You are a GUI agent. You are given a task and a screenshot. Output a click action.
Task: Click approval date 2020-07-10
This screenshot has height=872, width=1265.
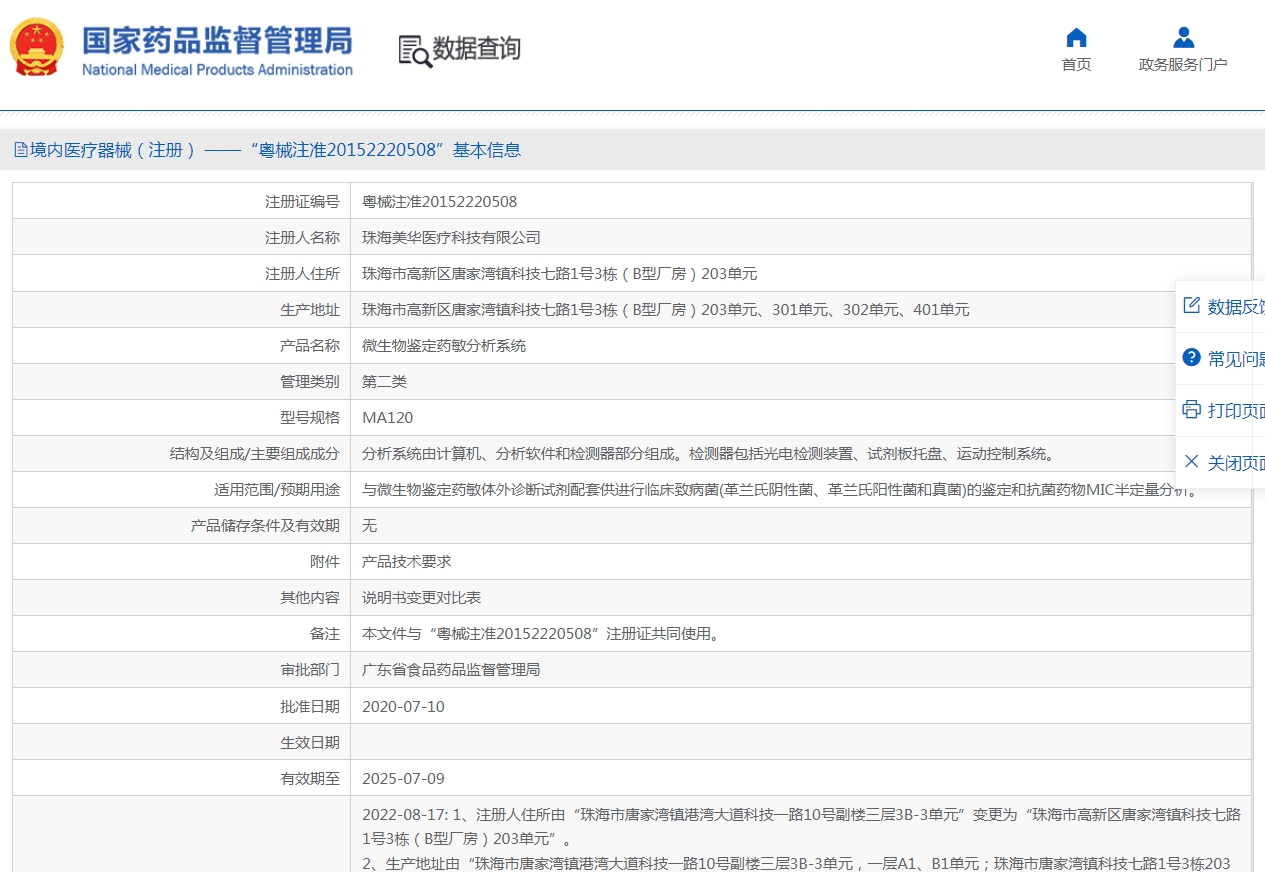tap(403, 707)
